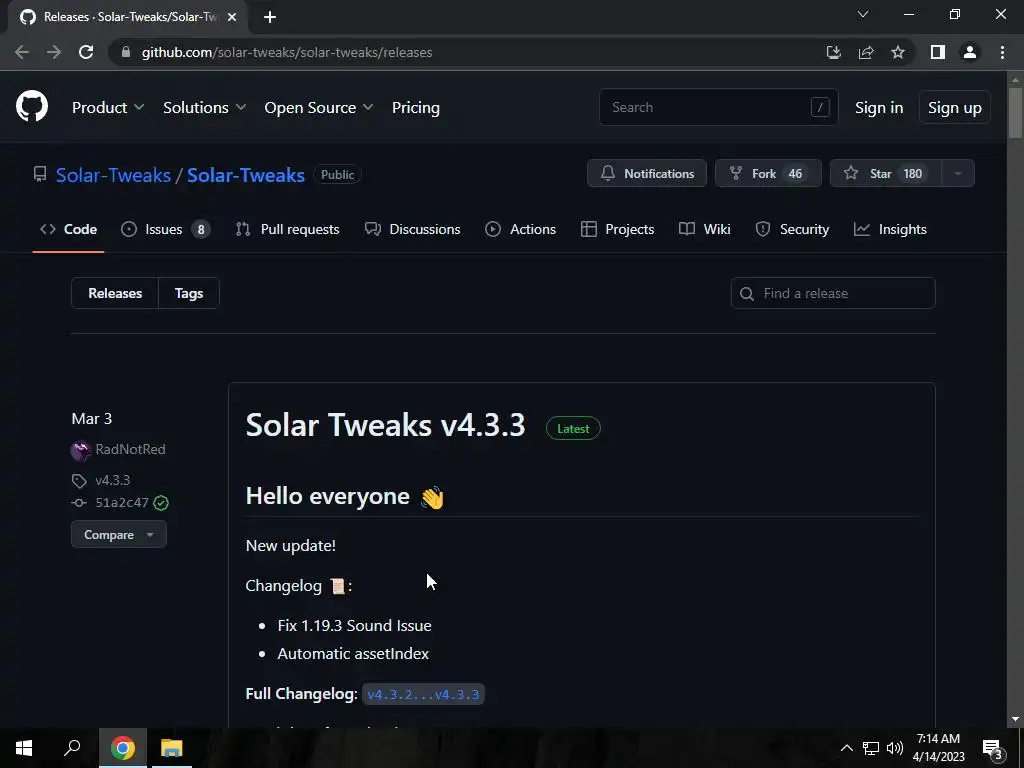Close the Releases browser tab

(232, 17)
